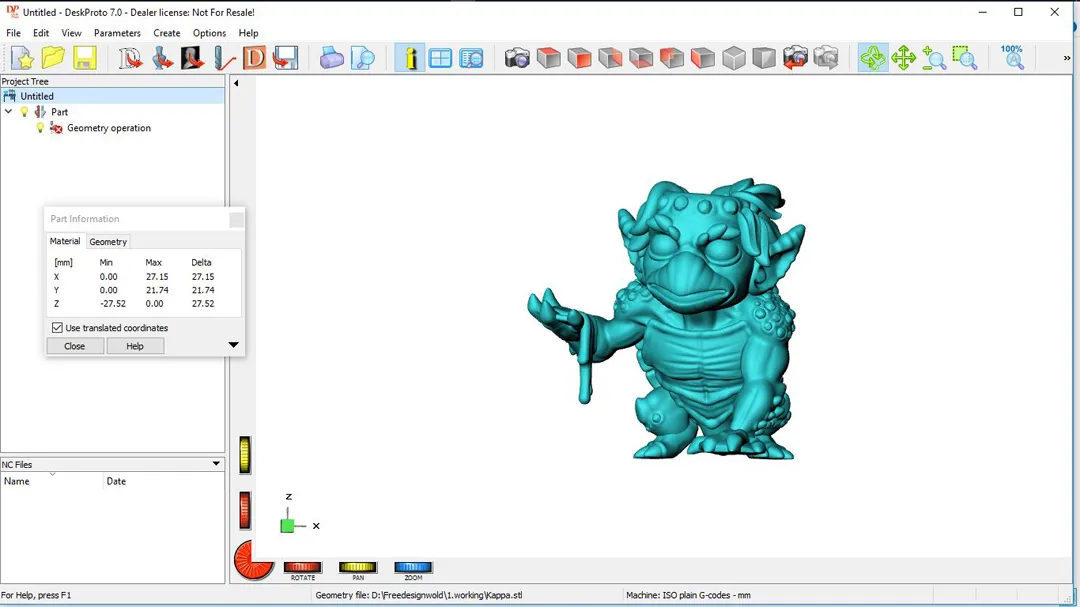Click the Print icon
This screenshot has height=607, width=1080.
point(331,58)
